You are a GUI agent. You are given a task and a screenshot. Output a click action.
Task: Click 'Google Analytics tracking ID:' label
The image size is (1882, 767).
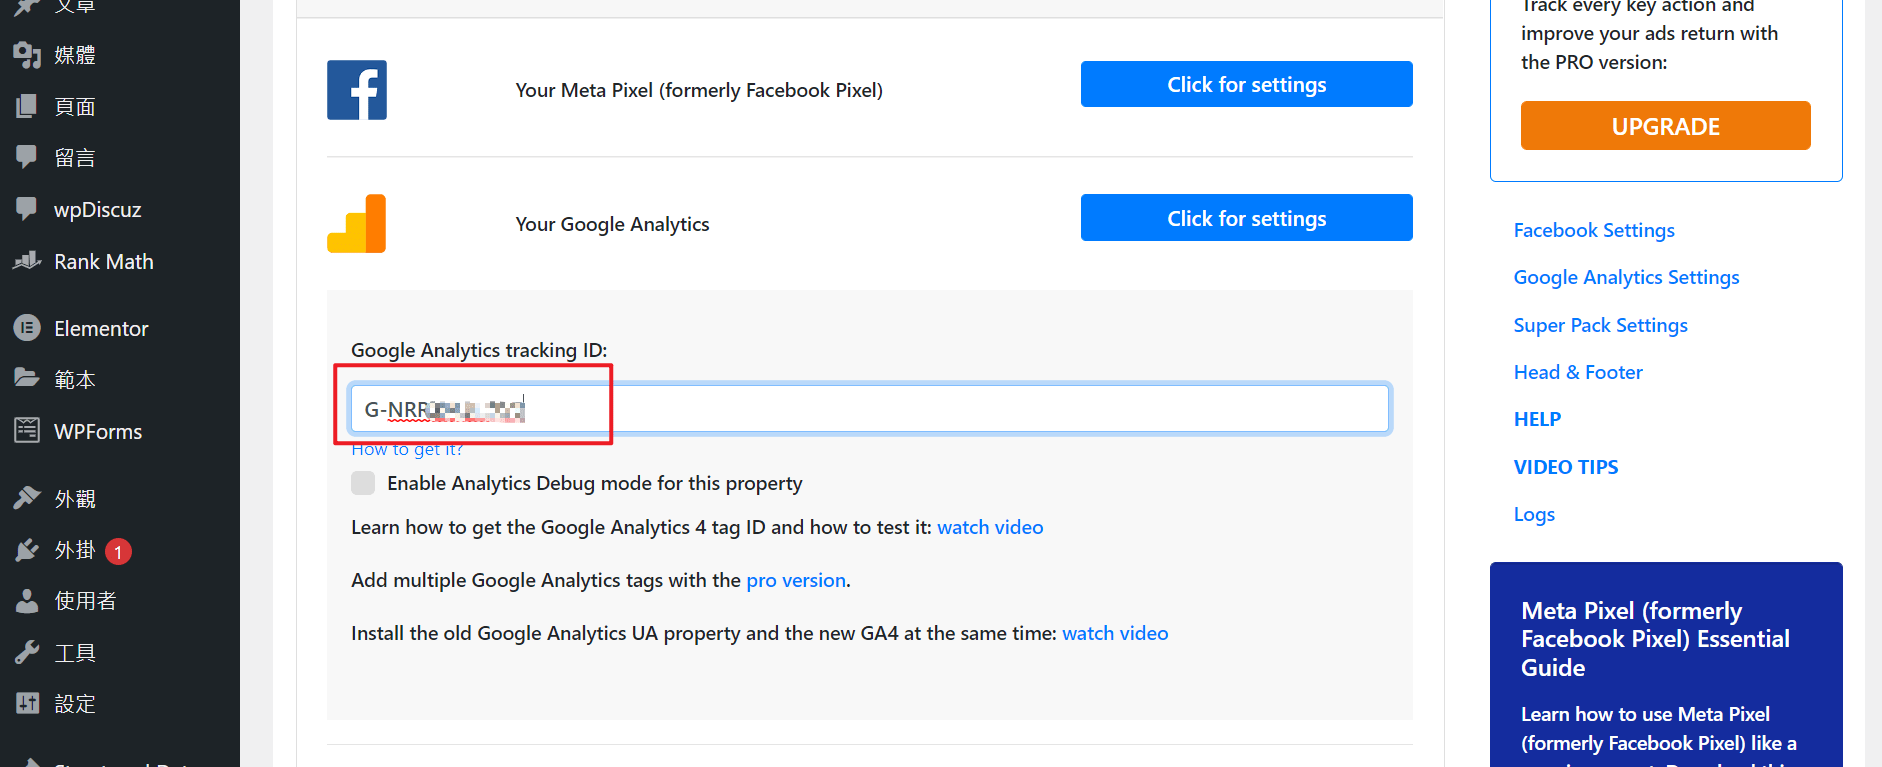479,350
